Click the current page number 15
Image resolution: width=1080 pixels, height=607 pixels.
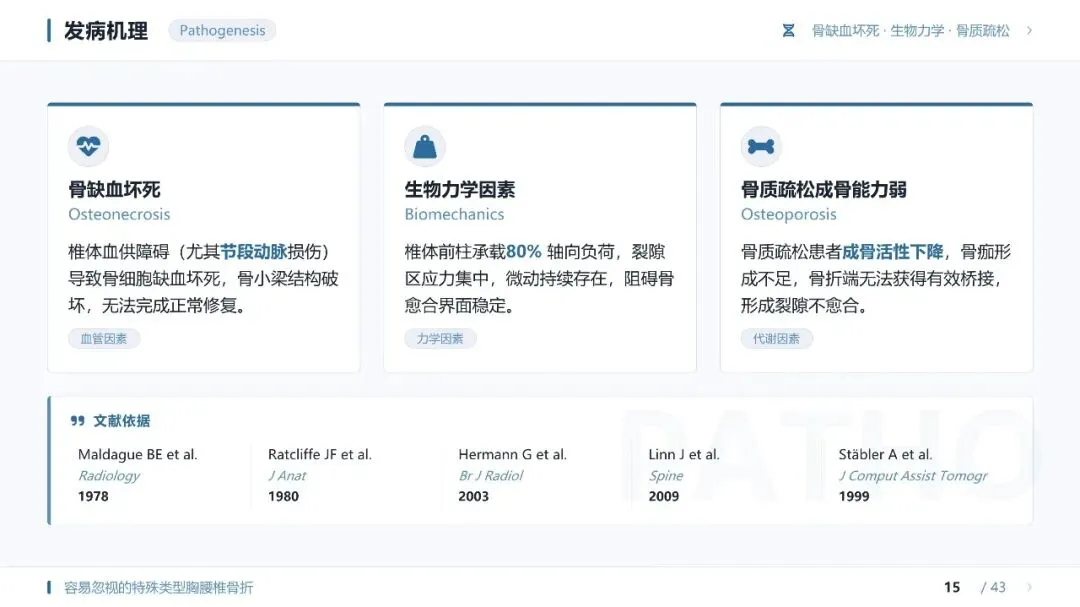point(952,587)
